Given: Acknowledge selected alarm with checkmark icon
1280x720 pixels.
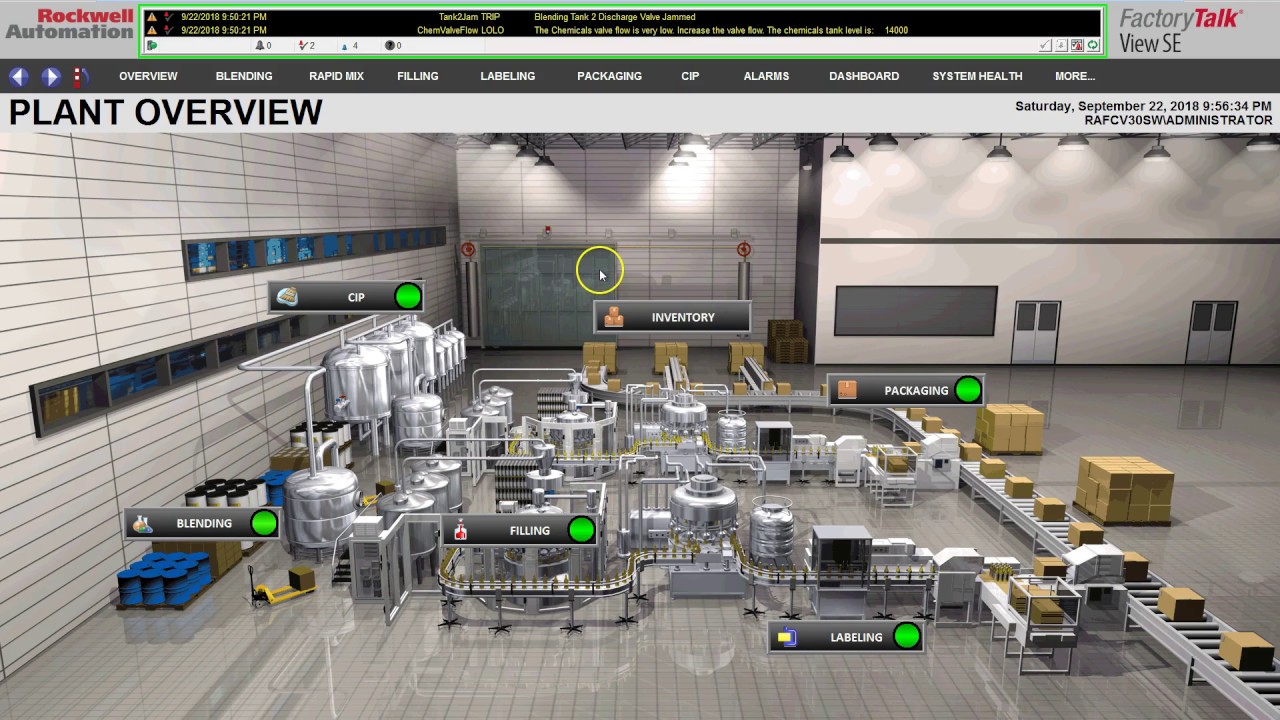Looking at the screenshot, I should pyautogui.click(x=1046, y=45).
